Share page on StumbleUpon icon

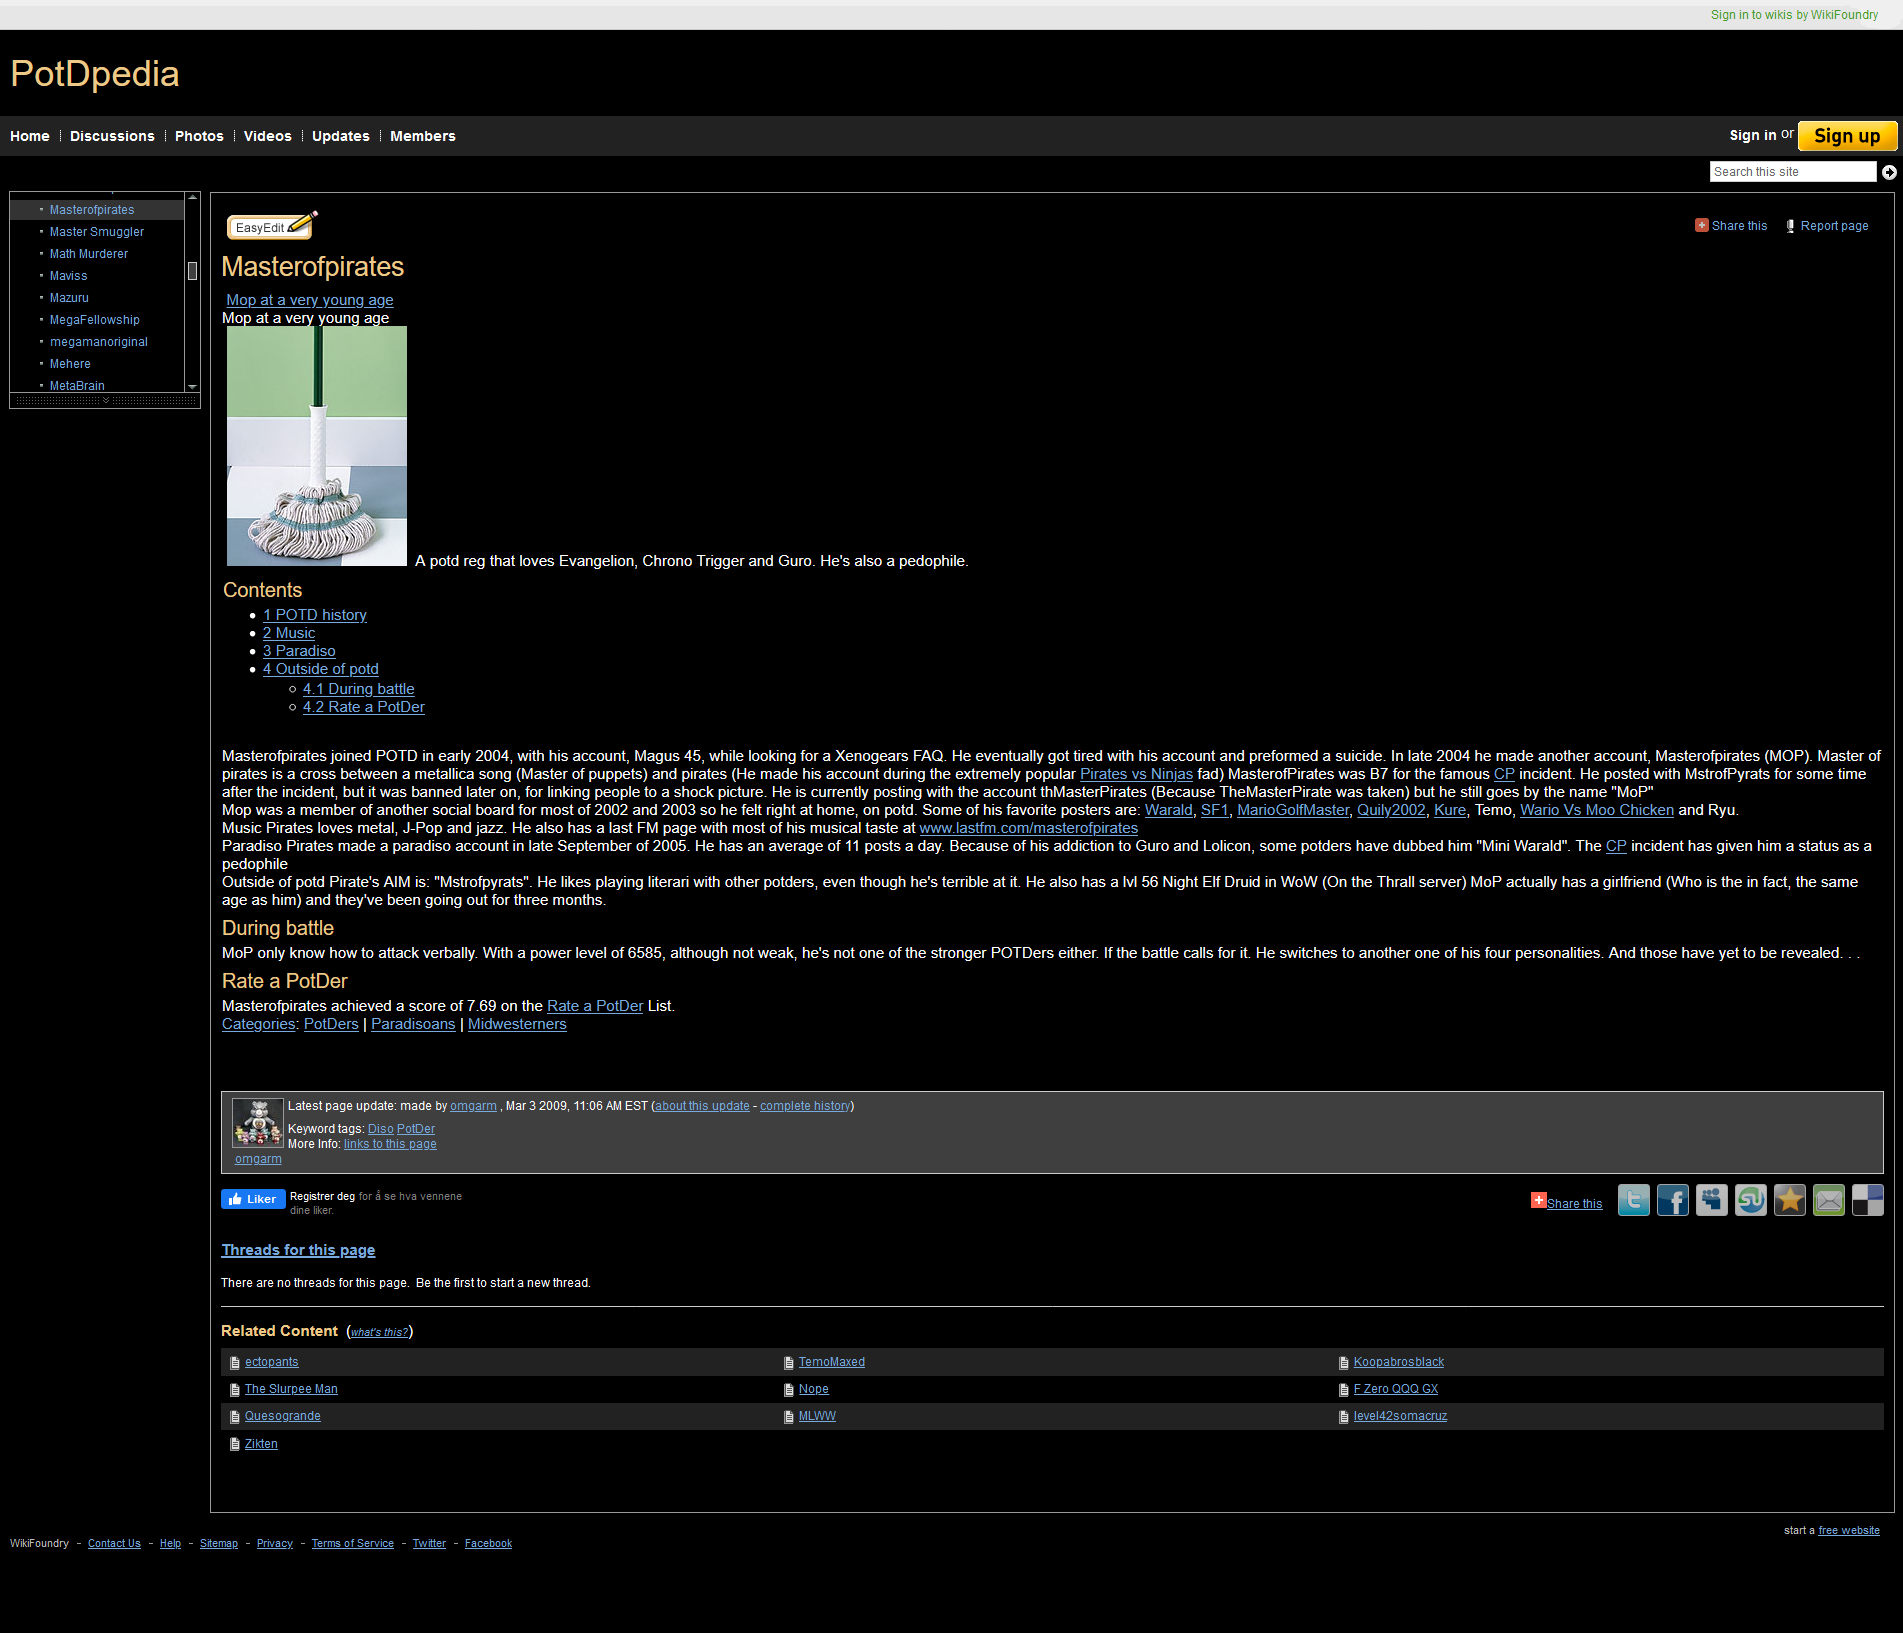1751,1200
